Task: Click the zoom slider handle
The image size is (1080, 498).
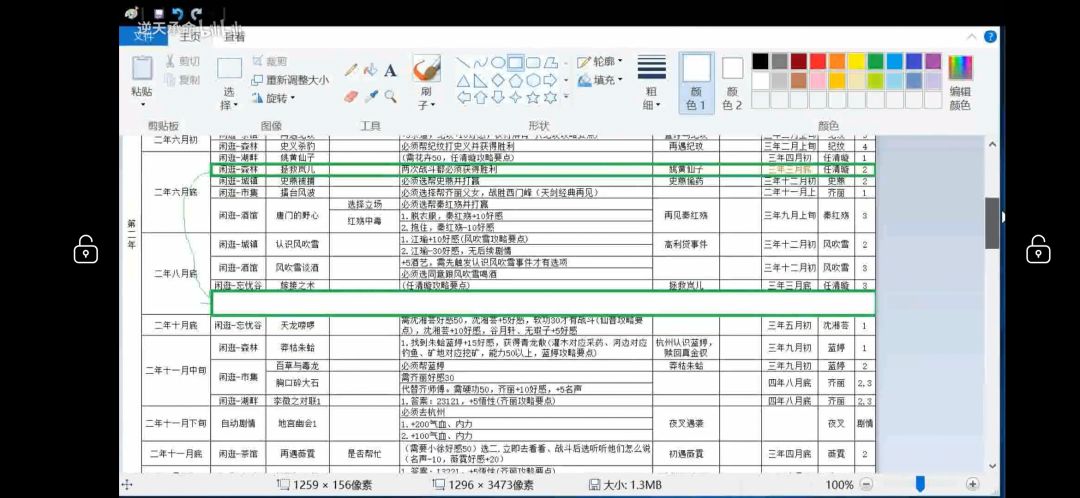Action: point(920,484)
